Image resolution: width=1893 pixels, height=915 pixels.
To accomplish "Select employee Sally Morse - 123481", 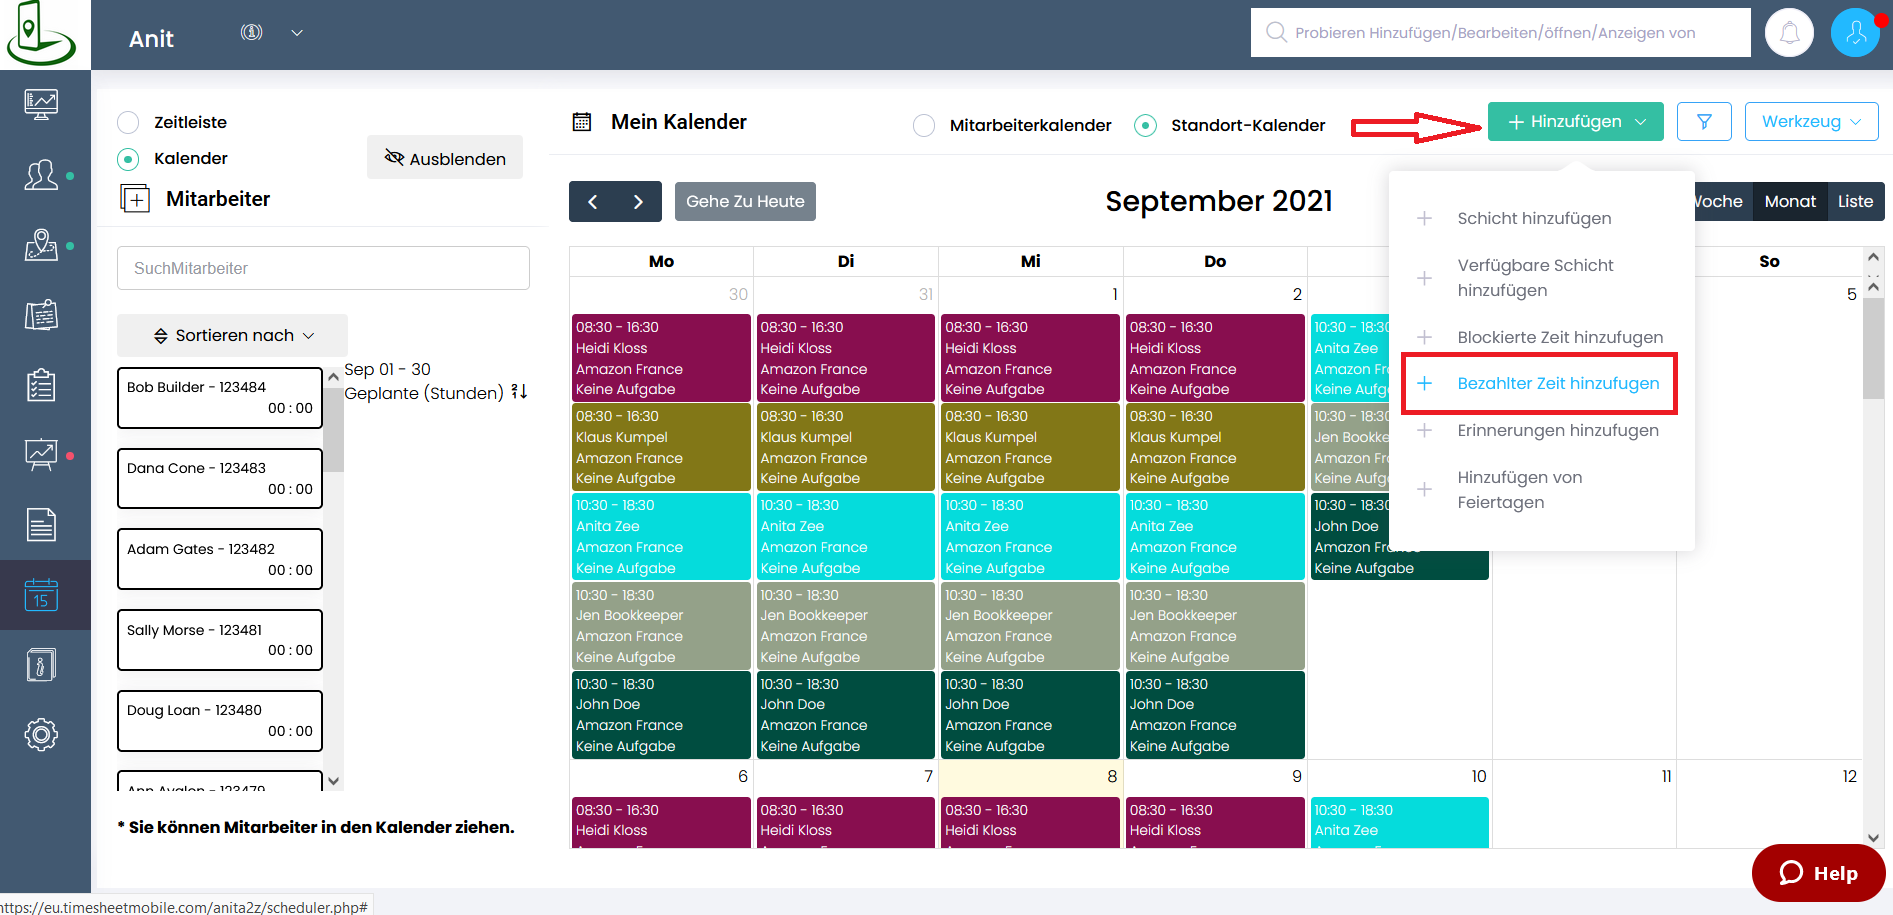I will pyautogui.click(x=220, y=640).
